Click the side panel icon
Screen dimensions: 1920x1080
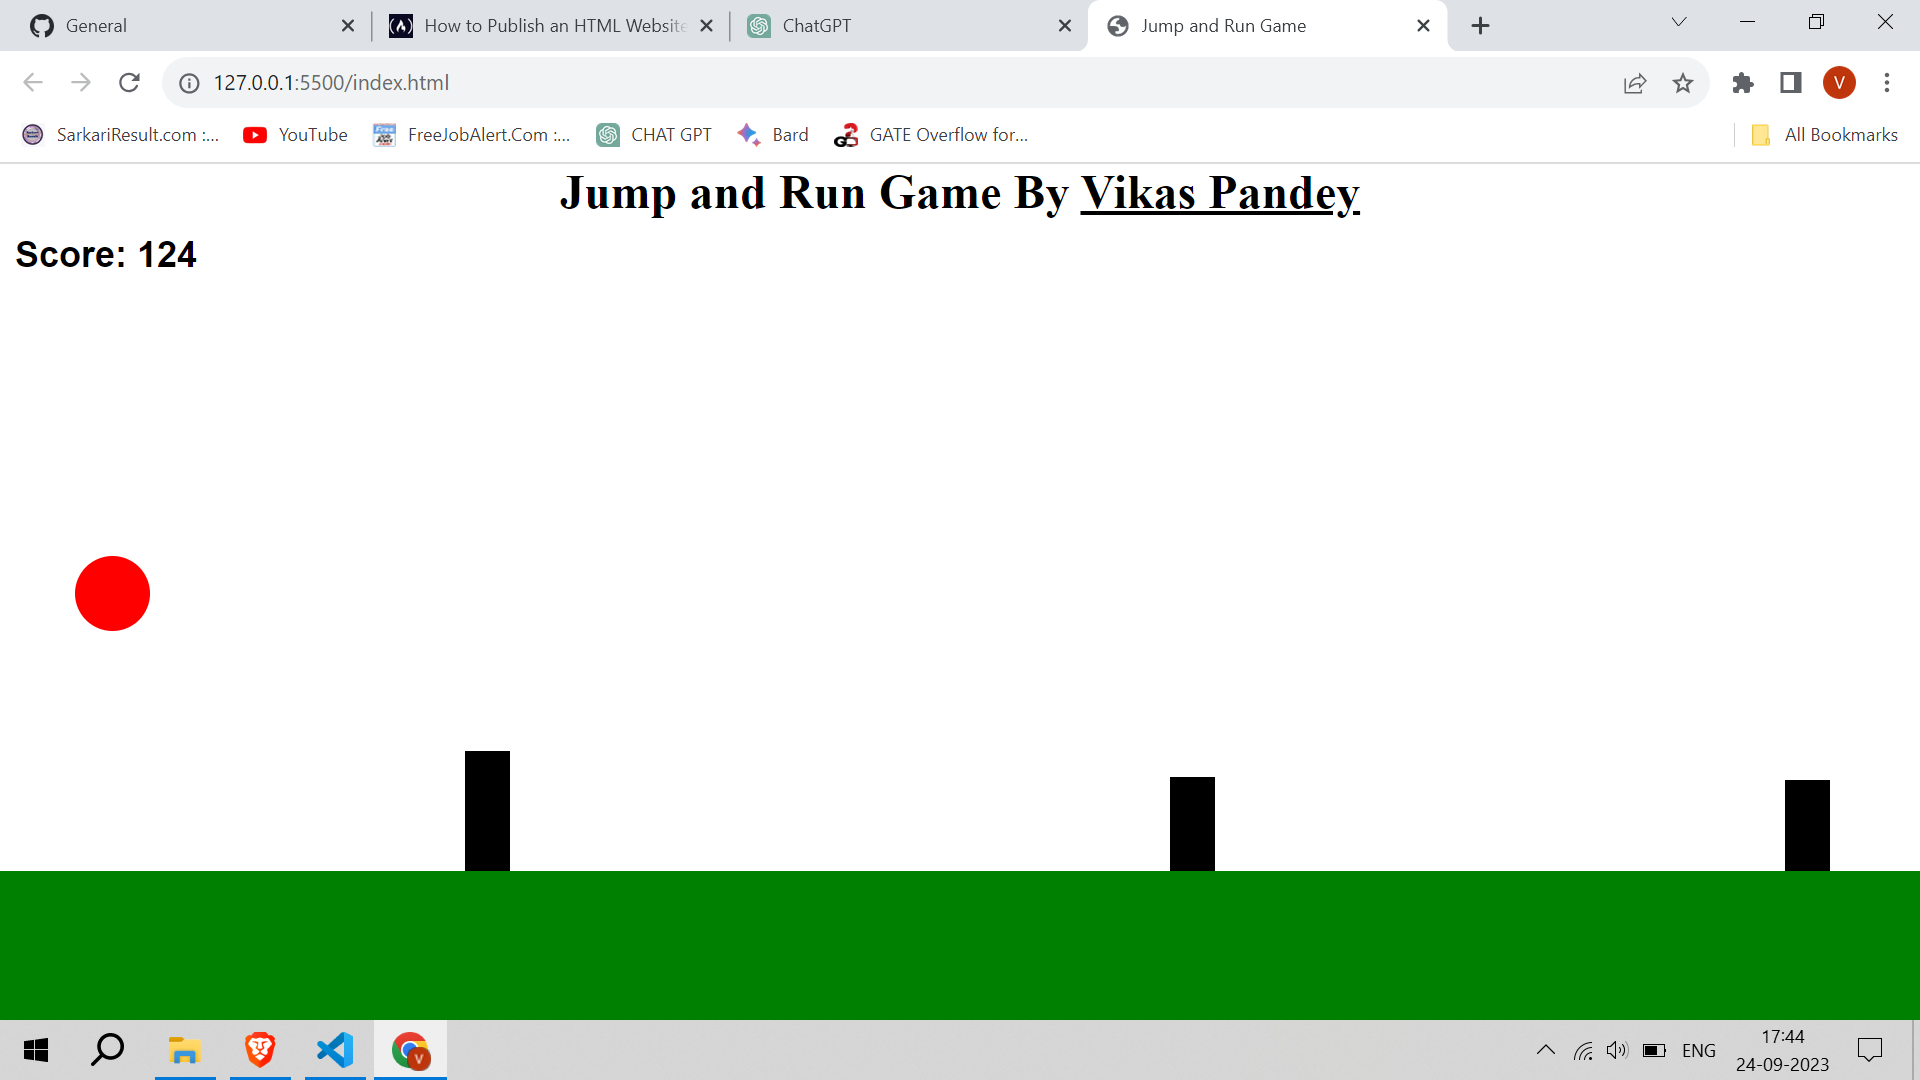coord(1791,83)
